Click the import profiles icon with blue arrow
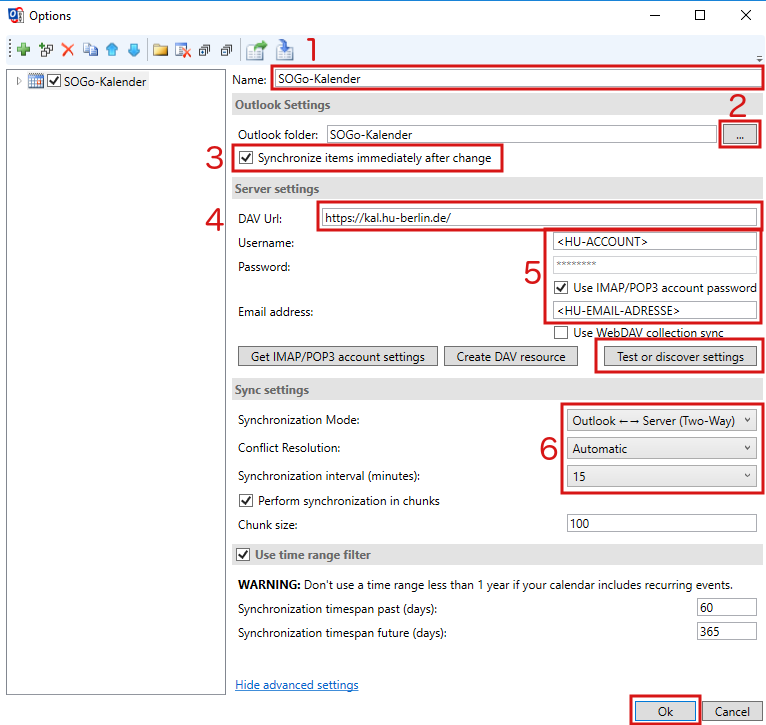Image resolution: width=766 pixels, height=725 pixels. [285, 49]
